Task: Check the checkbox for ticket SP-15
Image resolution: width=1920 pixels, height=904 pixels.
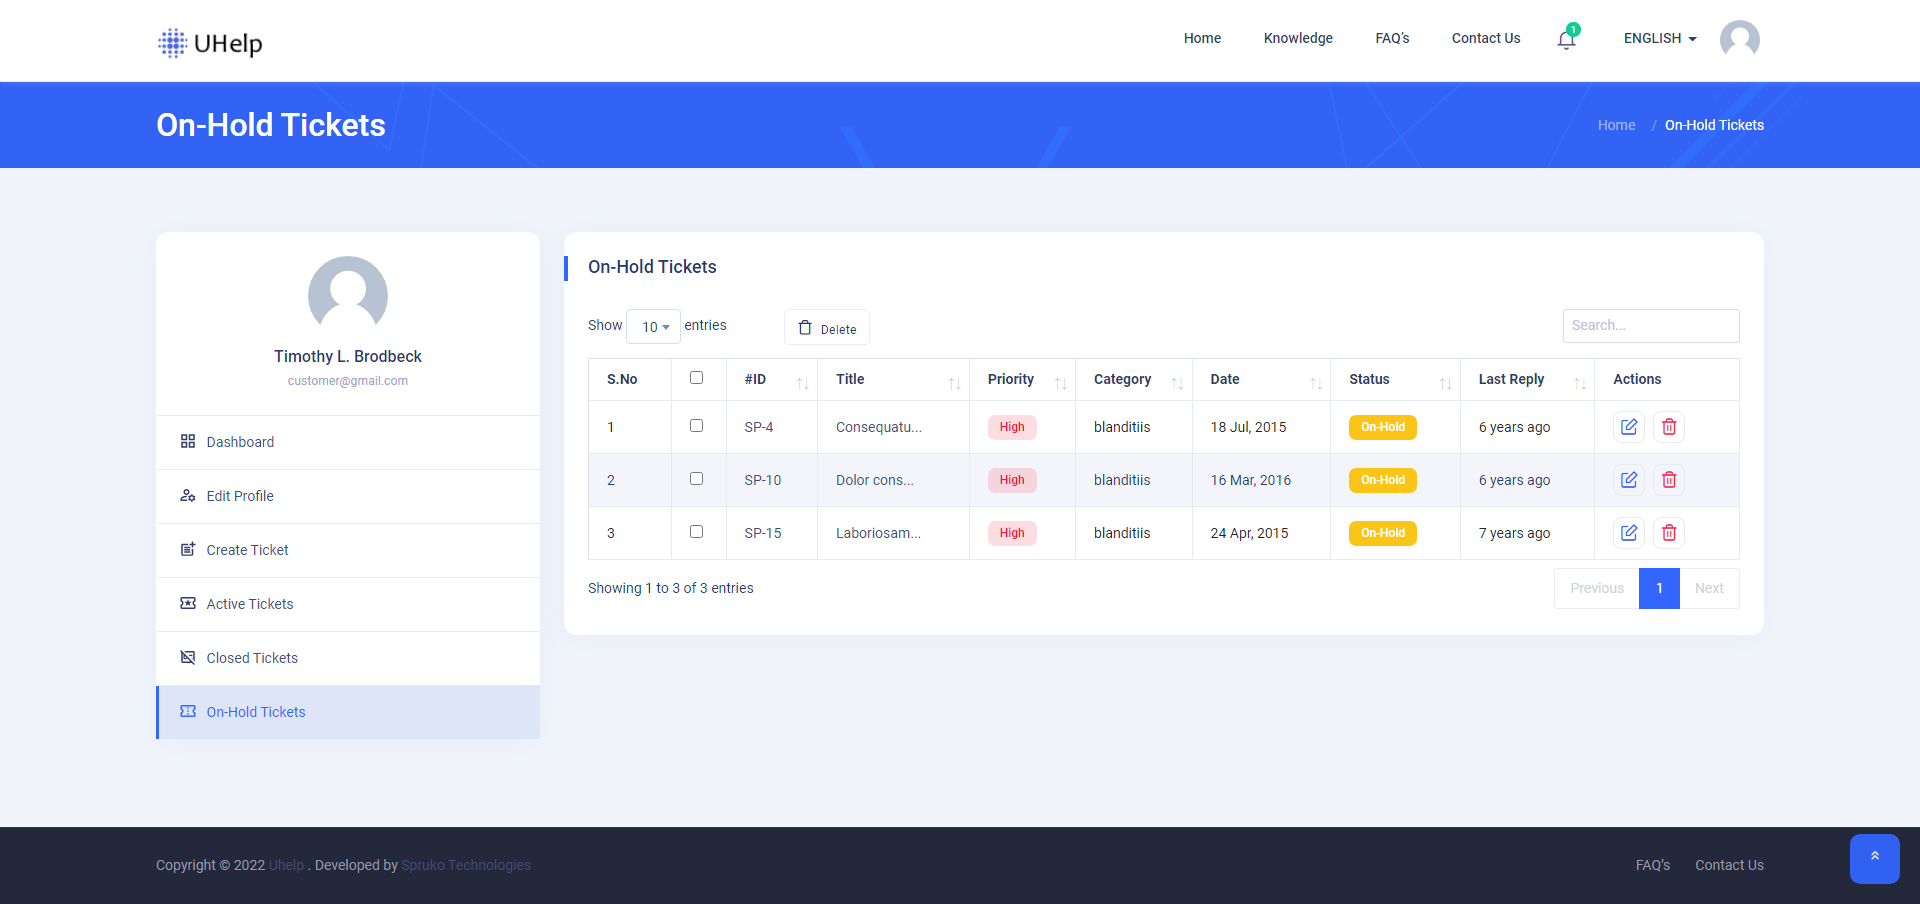Action: pos(697,532)
